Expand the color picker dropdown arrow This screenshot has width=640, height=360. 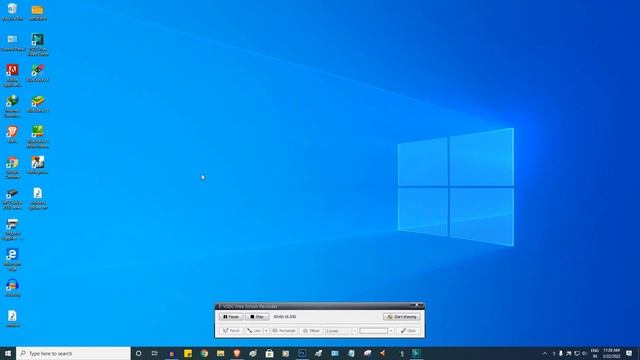391,331
